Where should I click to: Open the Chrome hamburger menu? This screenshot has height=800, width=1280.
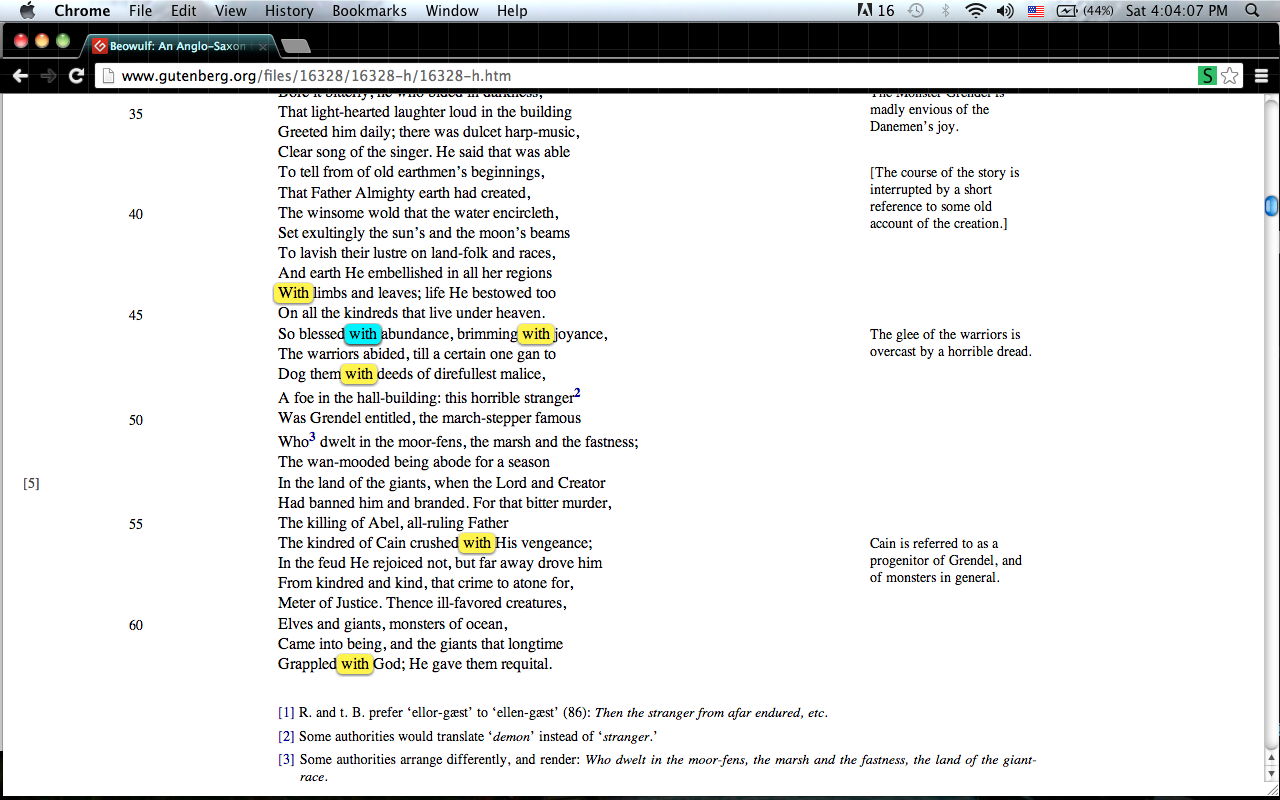pyautogui.click(x=1261, y=76)
